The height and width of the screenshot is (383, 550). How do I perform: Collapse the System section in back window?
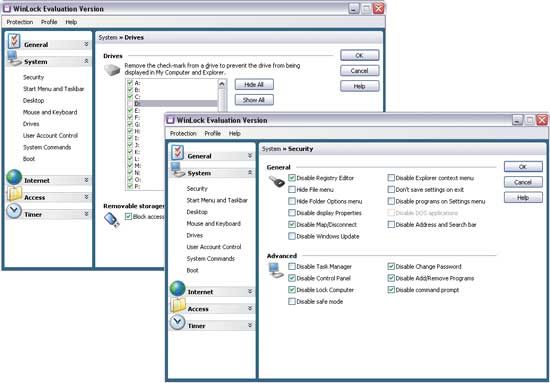tap(86, 61)
